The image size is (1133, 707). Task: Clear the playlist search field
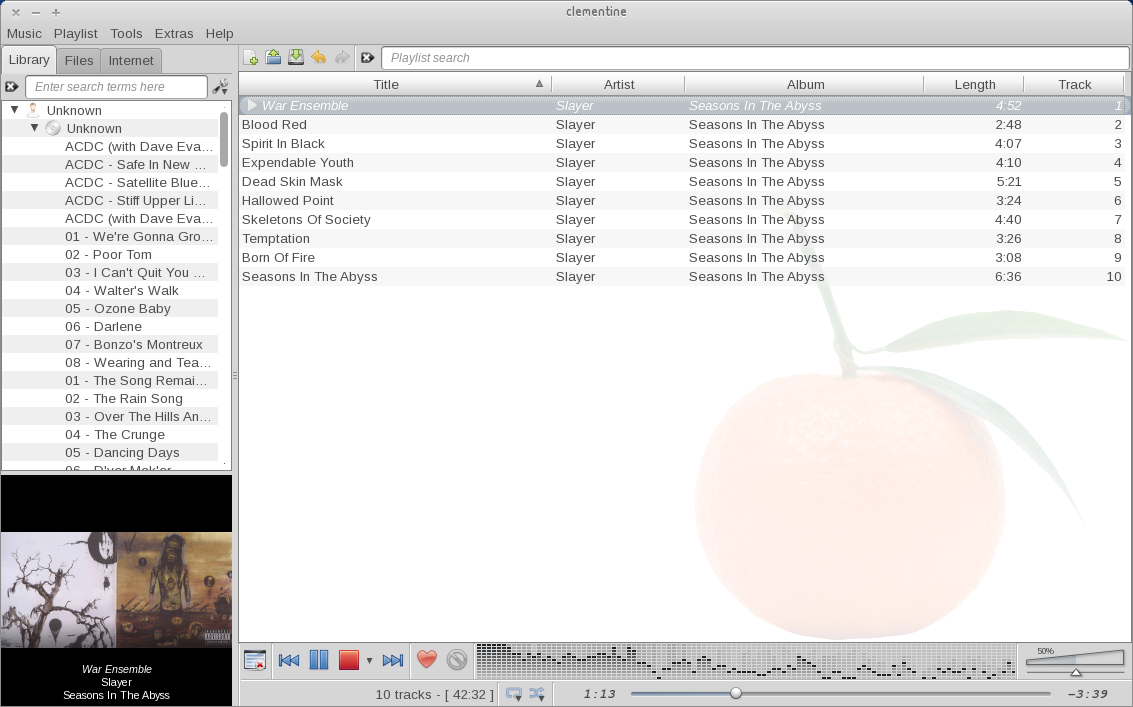[367, 58]
